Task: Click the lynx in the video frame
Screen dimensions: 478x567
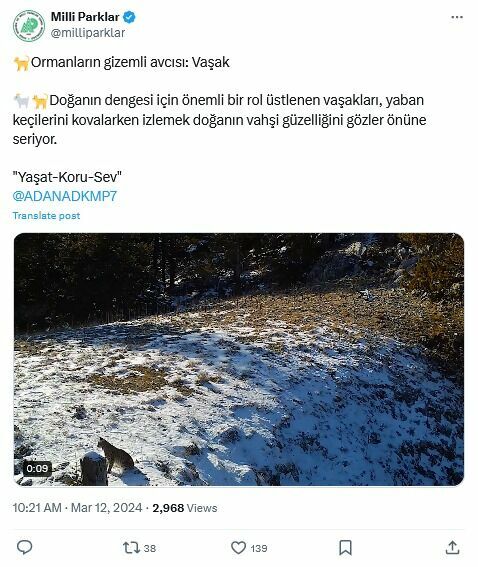Action: tap(116, 455)
